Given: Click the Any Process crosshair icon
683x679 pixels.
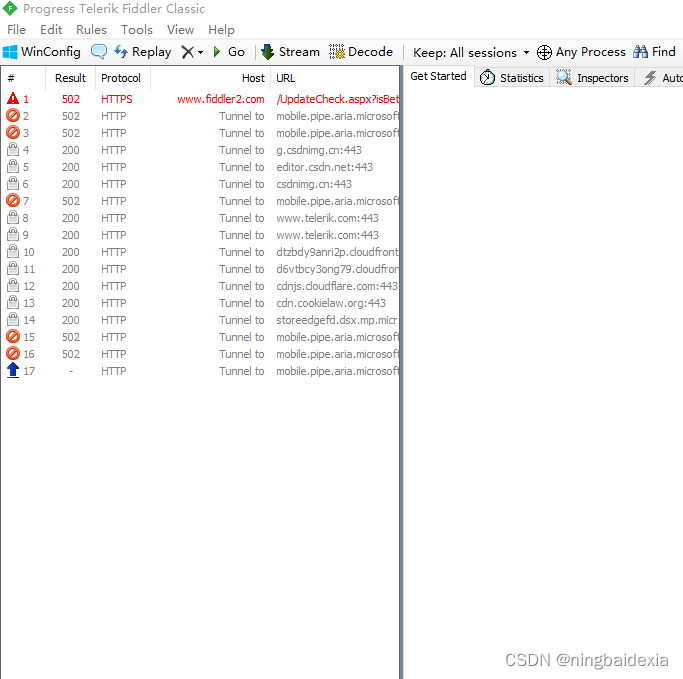Looking at the screenshot, I should click(544, 52).
